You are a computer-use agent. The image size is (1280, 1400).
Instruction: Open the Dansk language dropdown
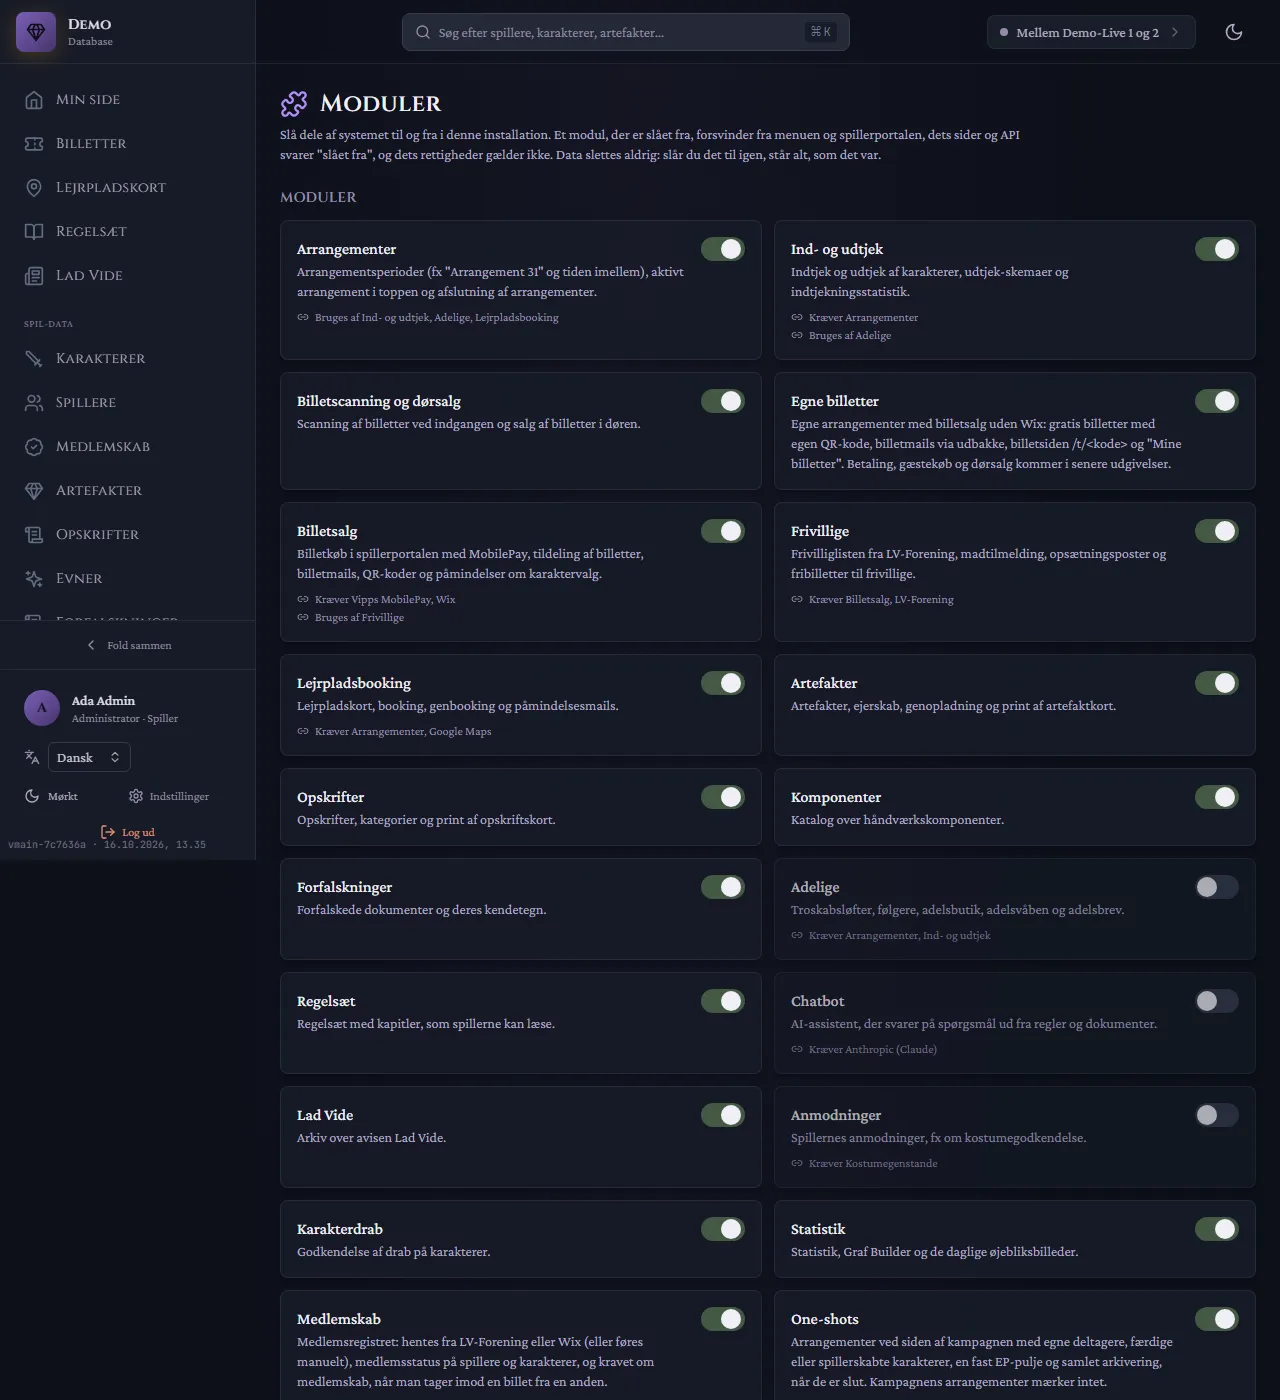[x=89, y=757]
